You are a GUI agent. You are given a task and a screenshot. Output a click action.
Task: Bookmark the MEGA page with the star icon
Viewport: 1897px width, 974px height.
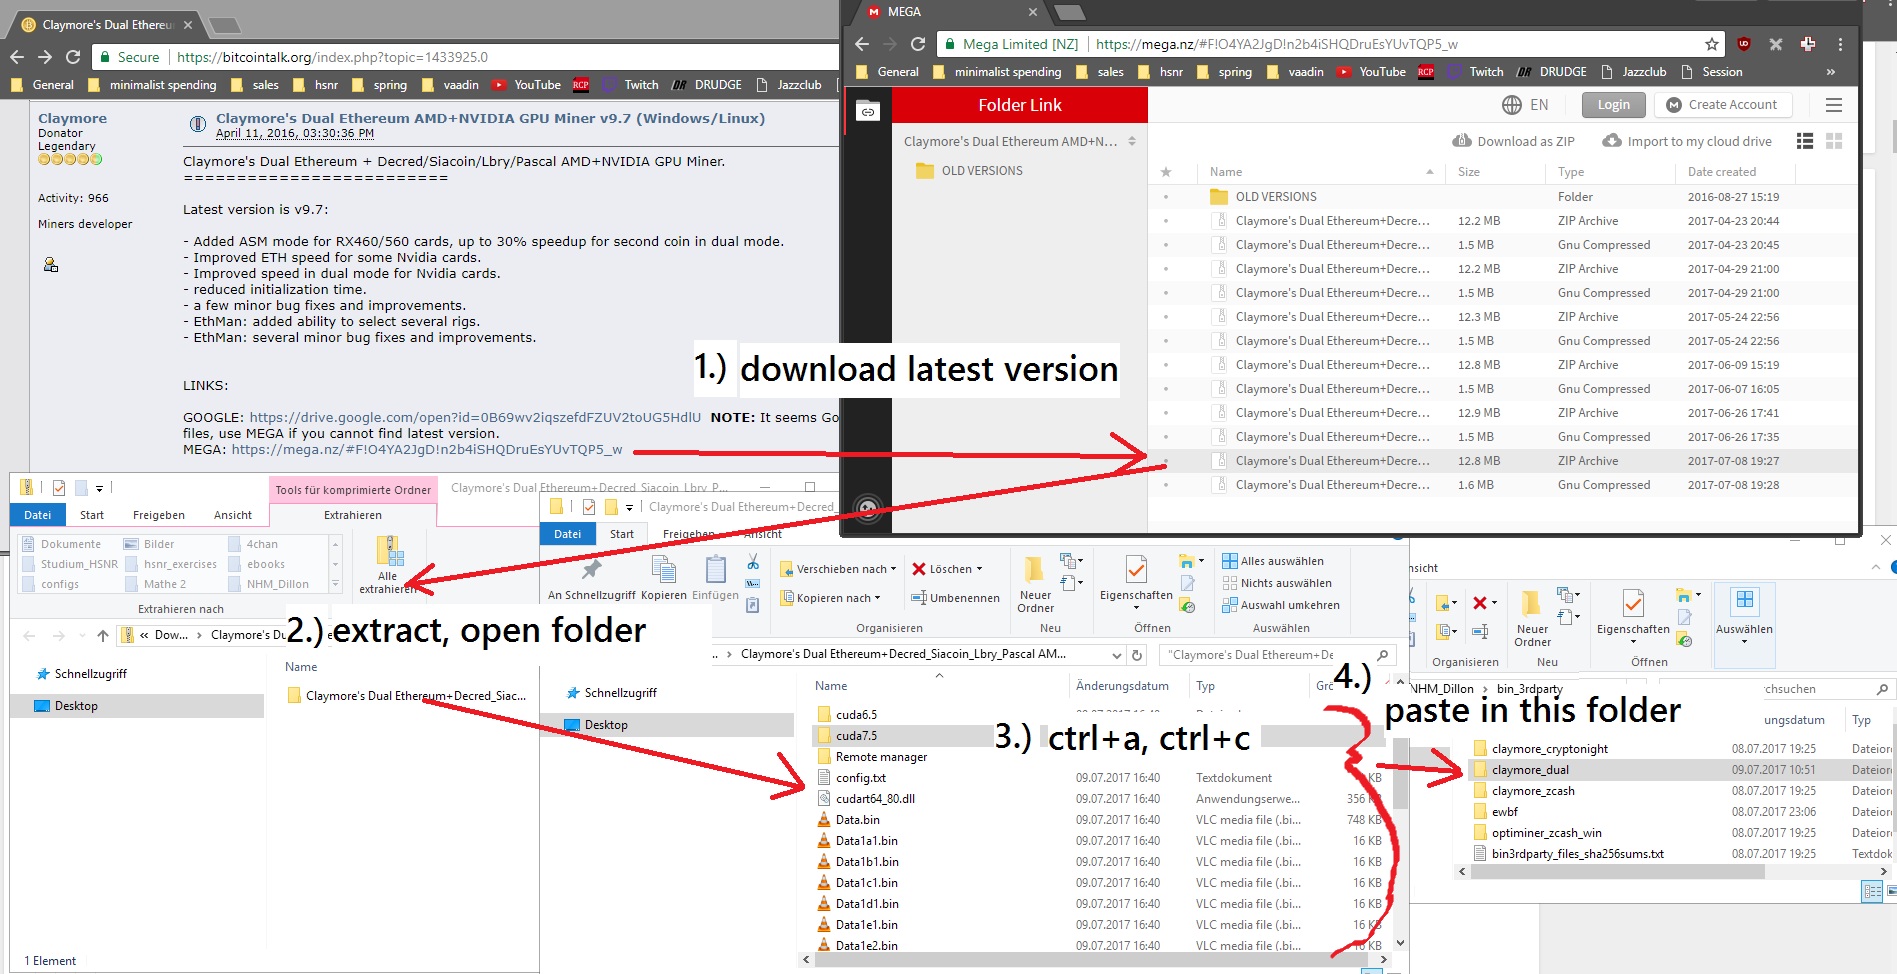tap(1711, 44)
